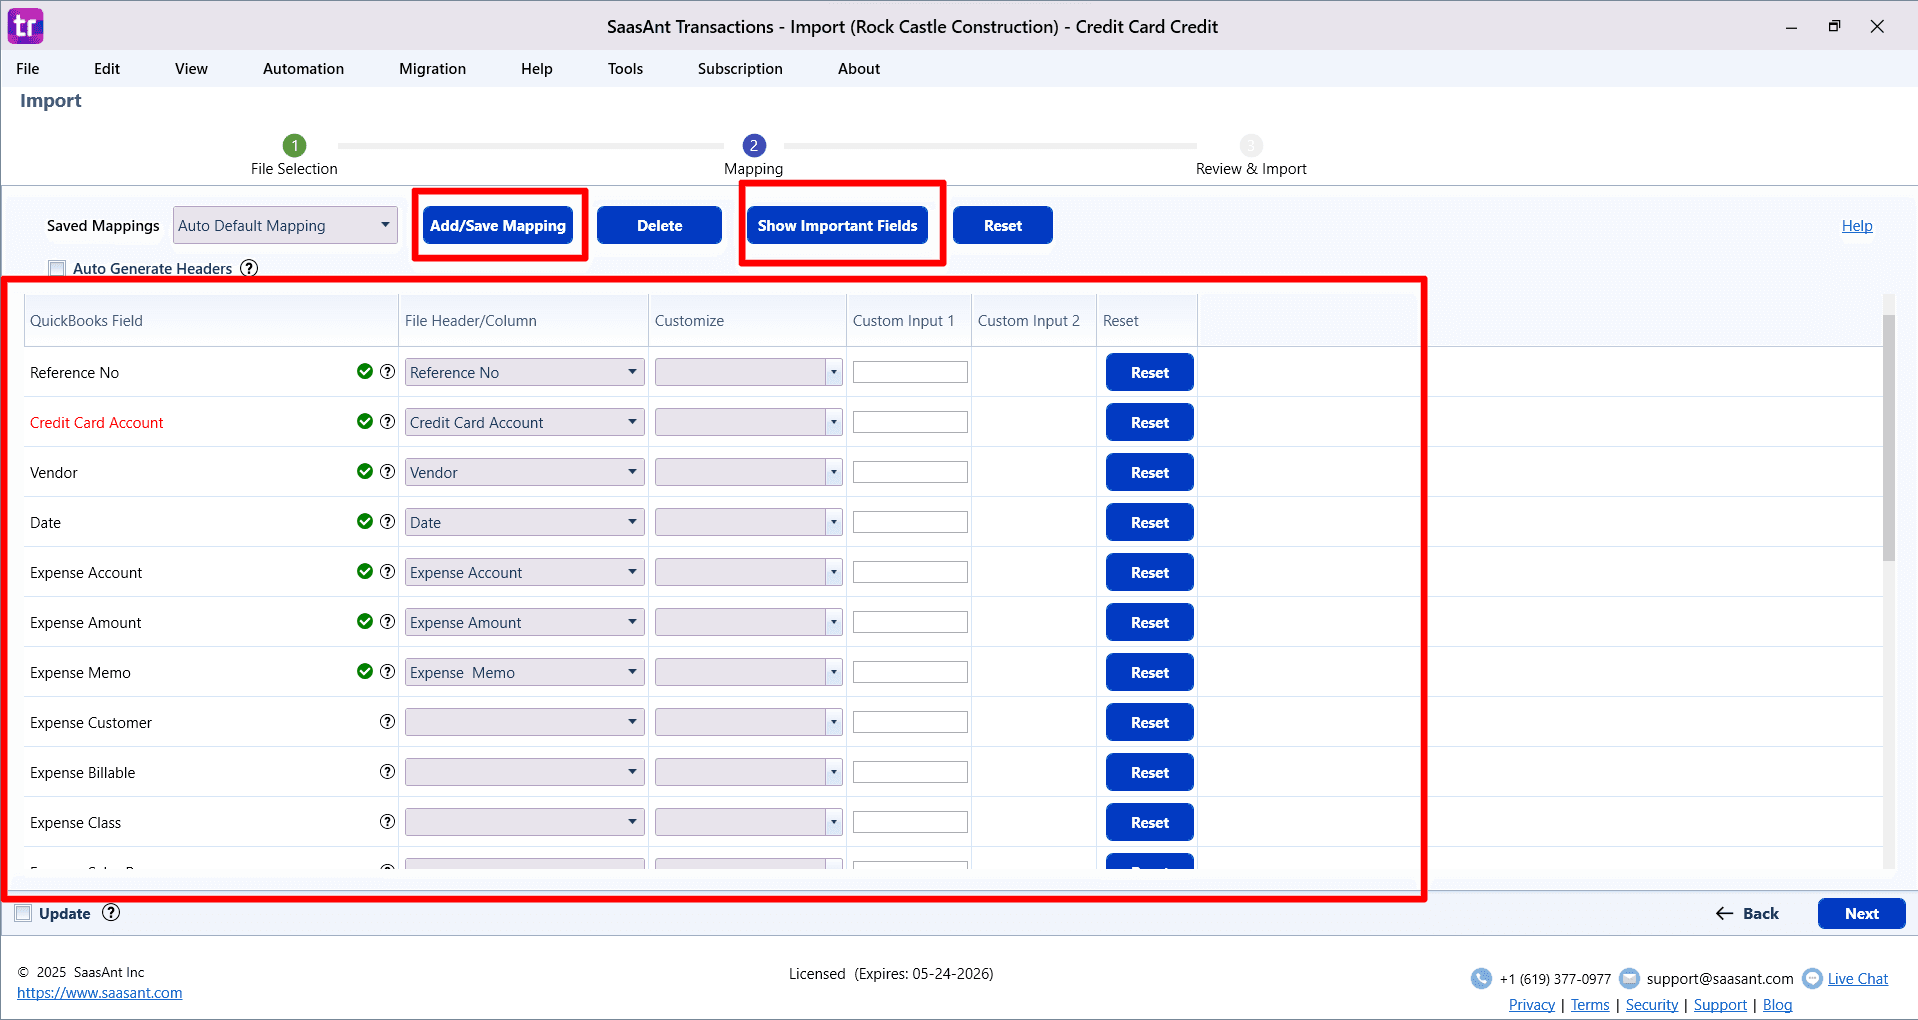Viewport: 1918px width, 1020px height.
Task: Open Security link in footer
Action: coord(1651,1005)
